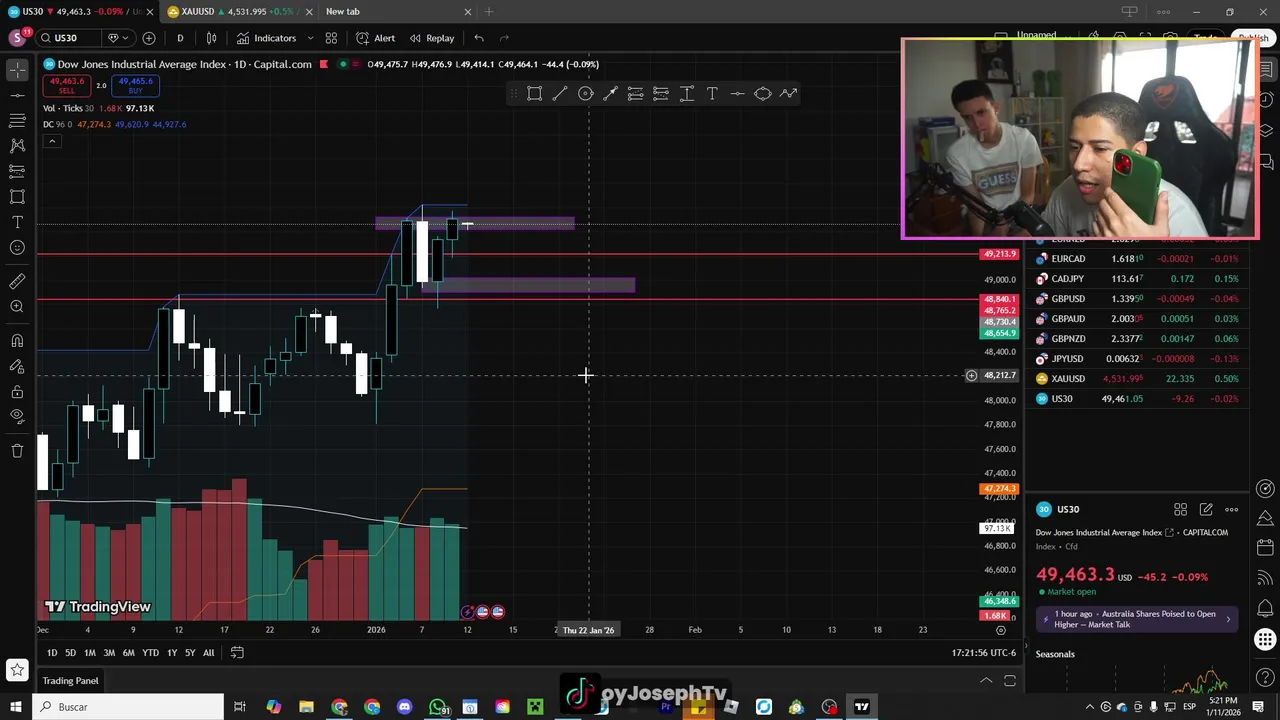Image resolution: width=1280 pixels, height=720 pixels.
Task: Pick path polyline tool from floating toolbar
Action: [788, 94]
